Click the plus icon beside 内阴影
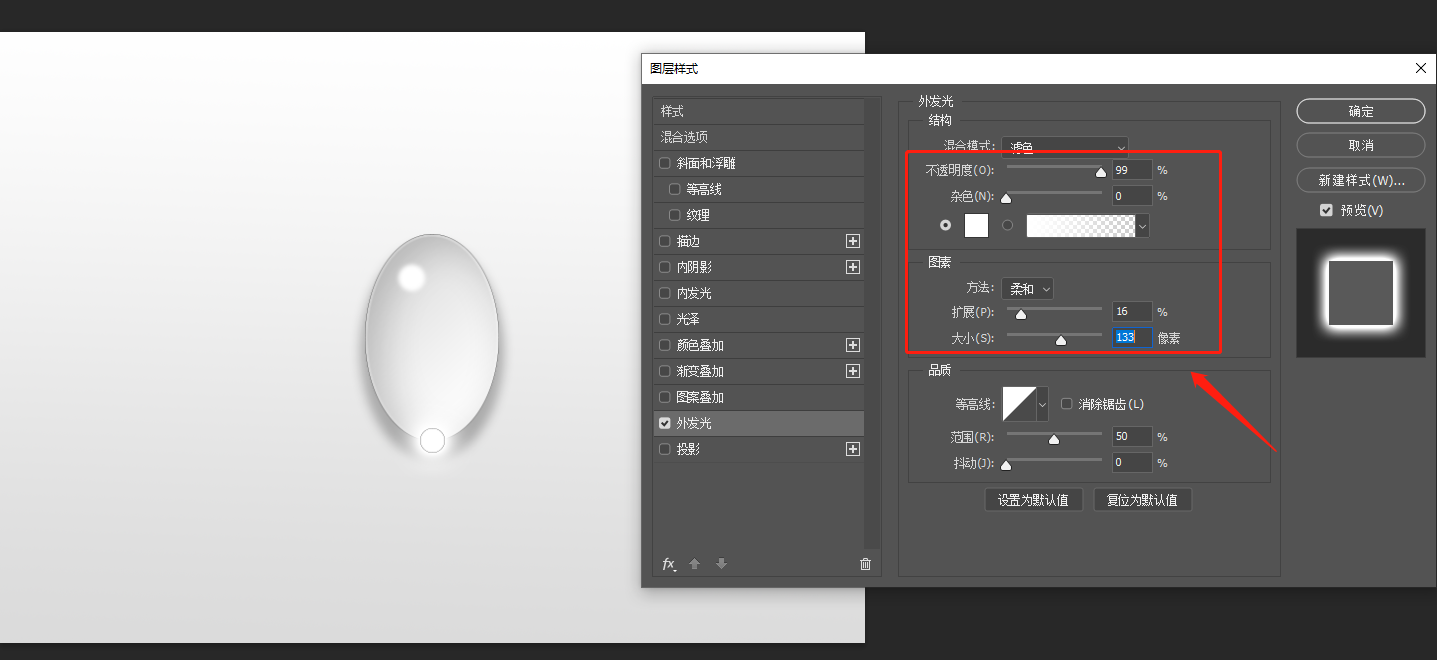The height and width of the screenshot is (660, 1437). coord(853,267)
